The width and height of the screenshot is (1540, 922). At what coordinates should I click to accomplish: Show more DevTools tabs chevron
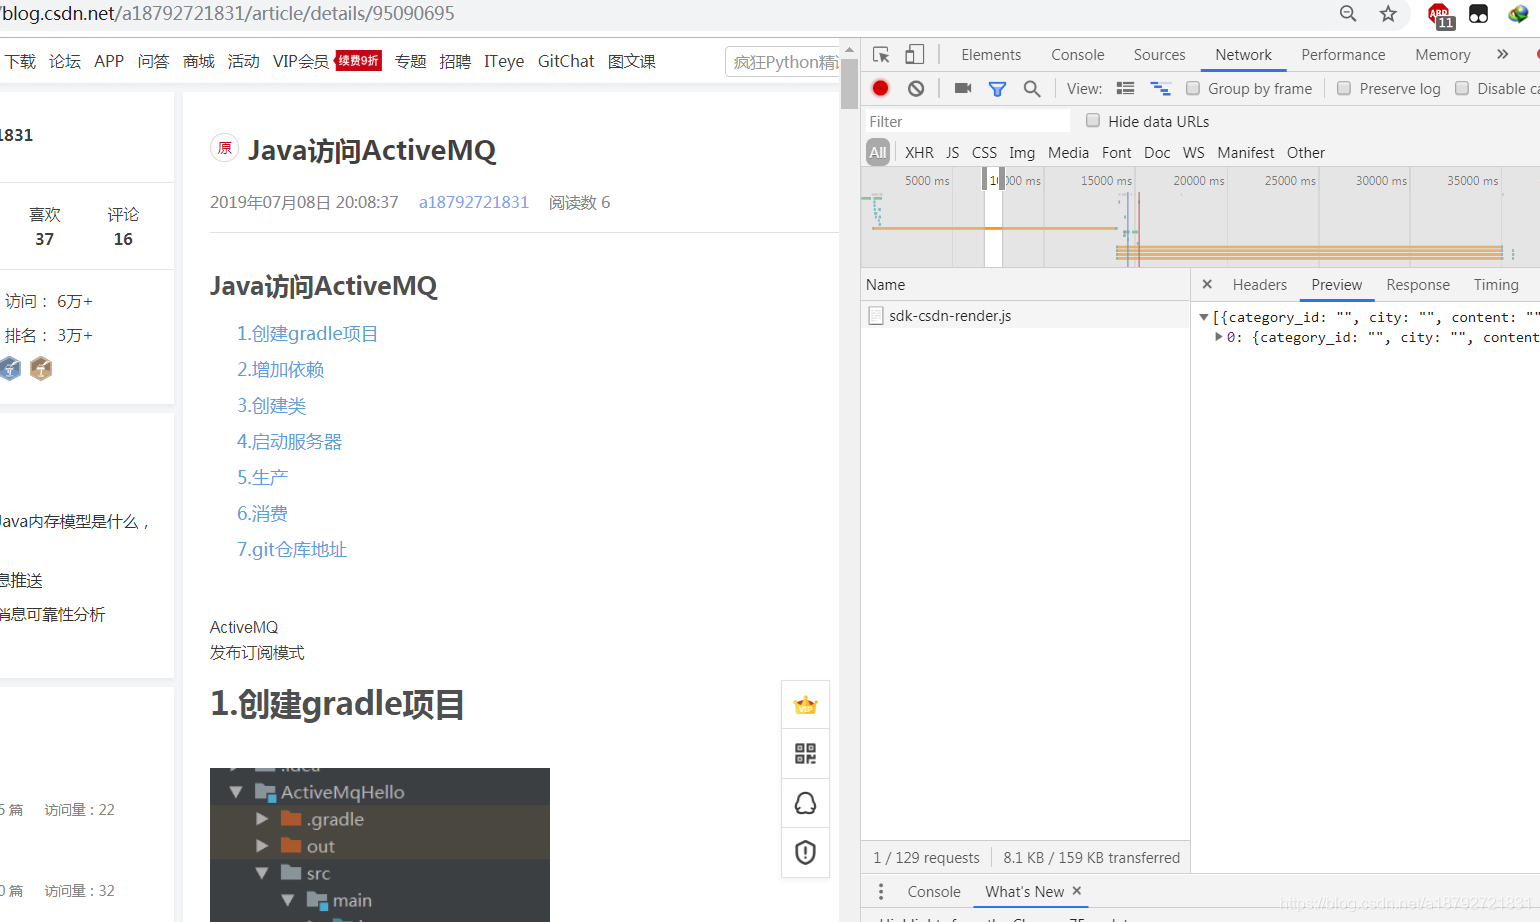pos(1502,54)
